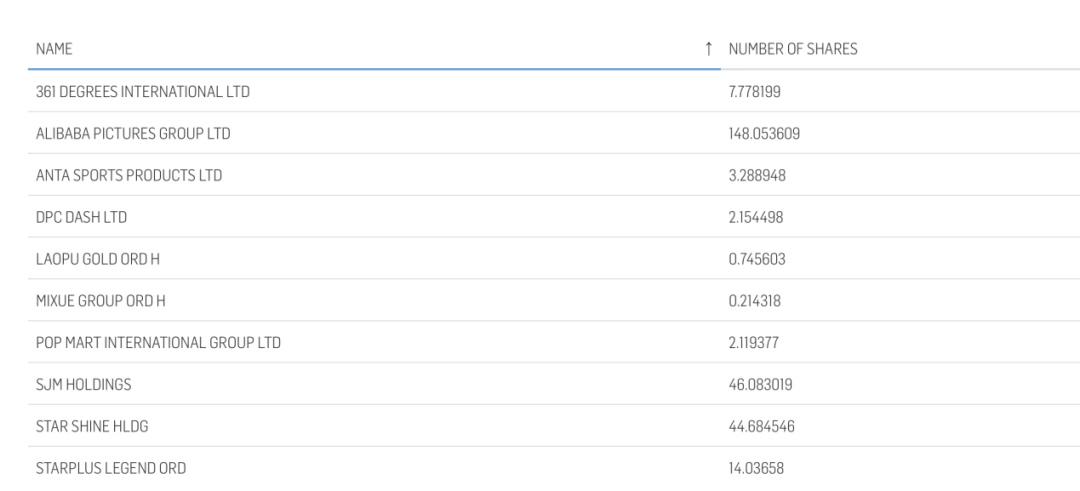Sort table by NAME column header
The image size is (1080, 491).
[x=54, y=49]
